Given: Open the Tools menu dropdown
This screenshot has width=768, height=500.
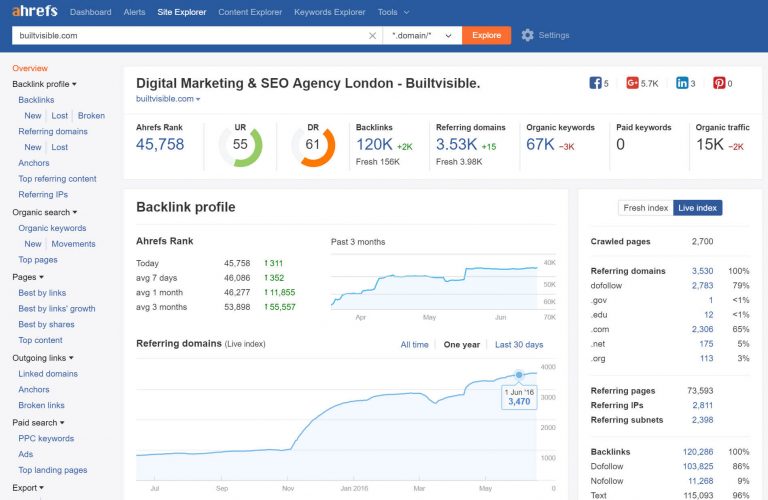Looking at the screenshot, I should (393, 12).
